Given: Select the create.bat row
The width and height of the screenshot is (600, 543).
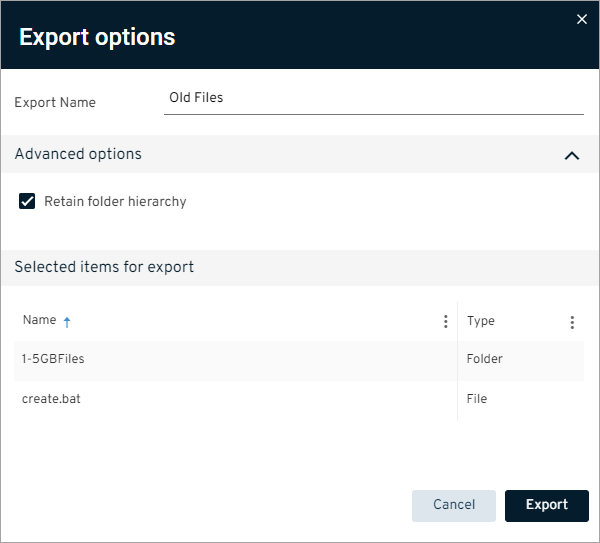Looking at the screenshot, I should (x=299, y=400).
